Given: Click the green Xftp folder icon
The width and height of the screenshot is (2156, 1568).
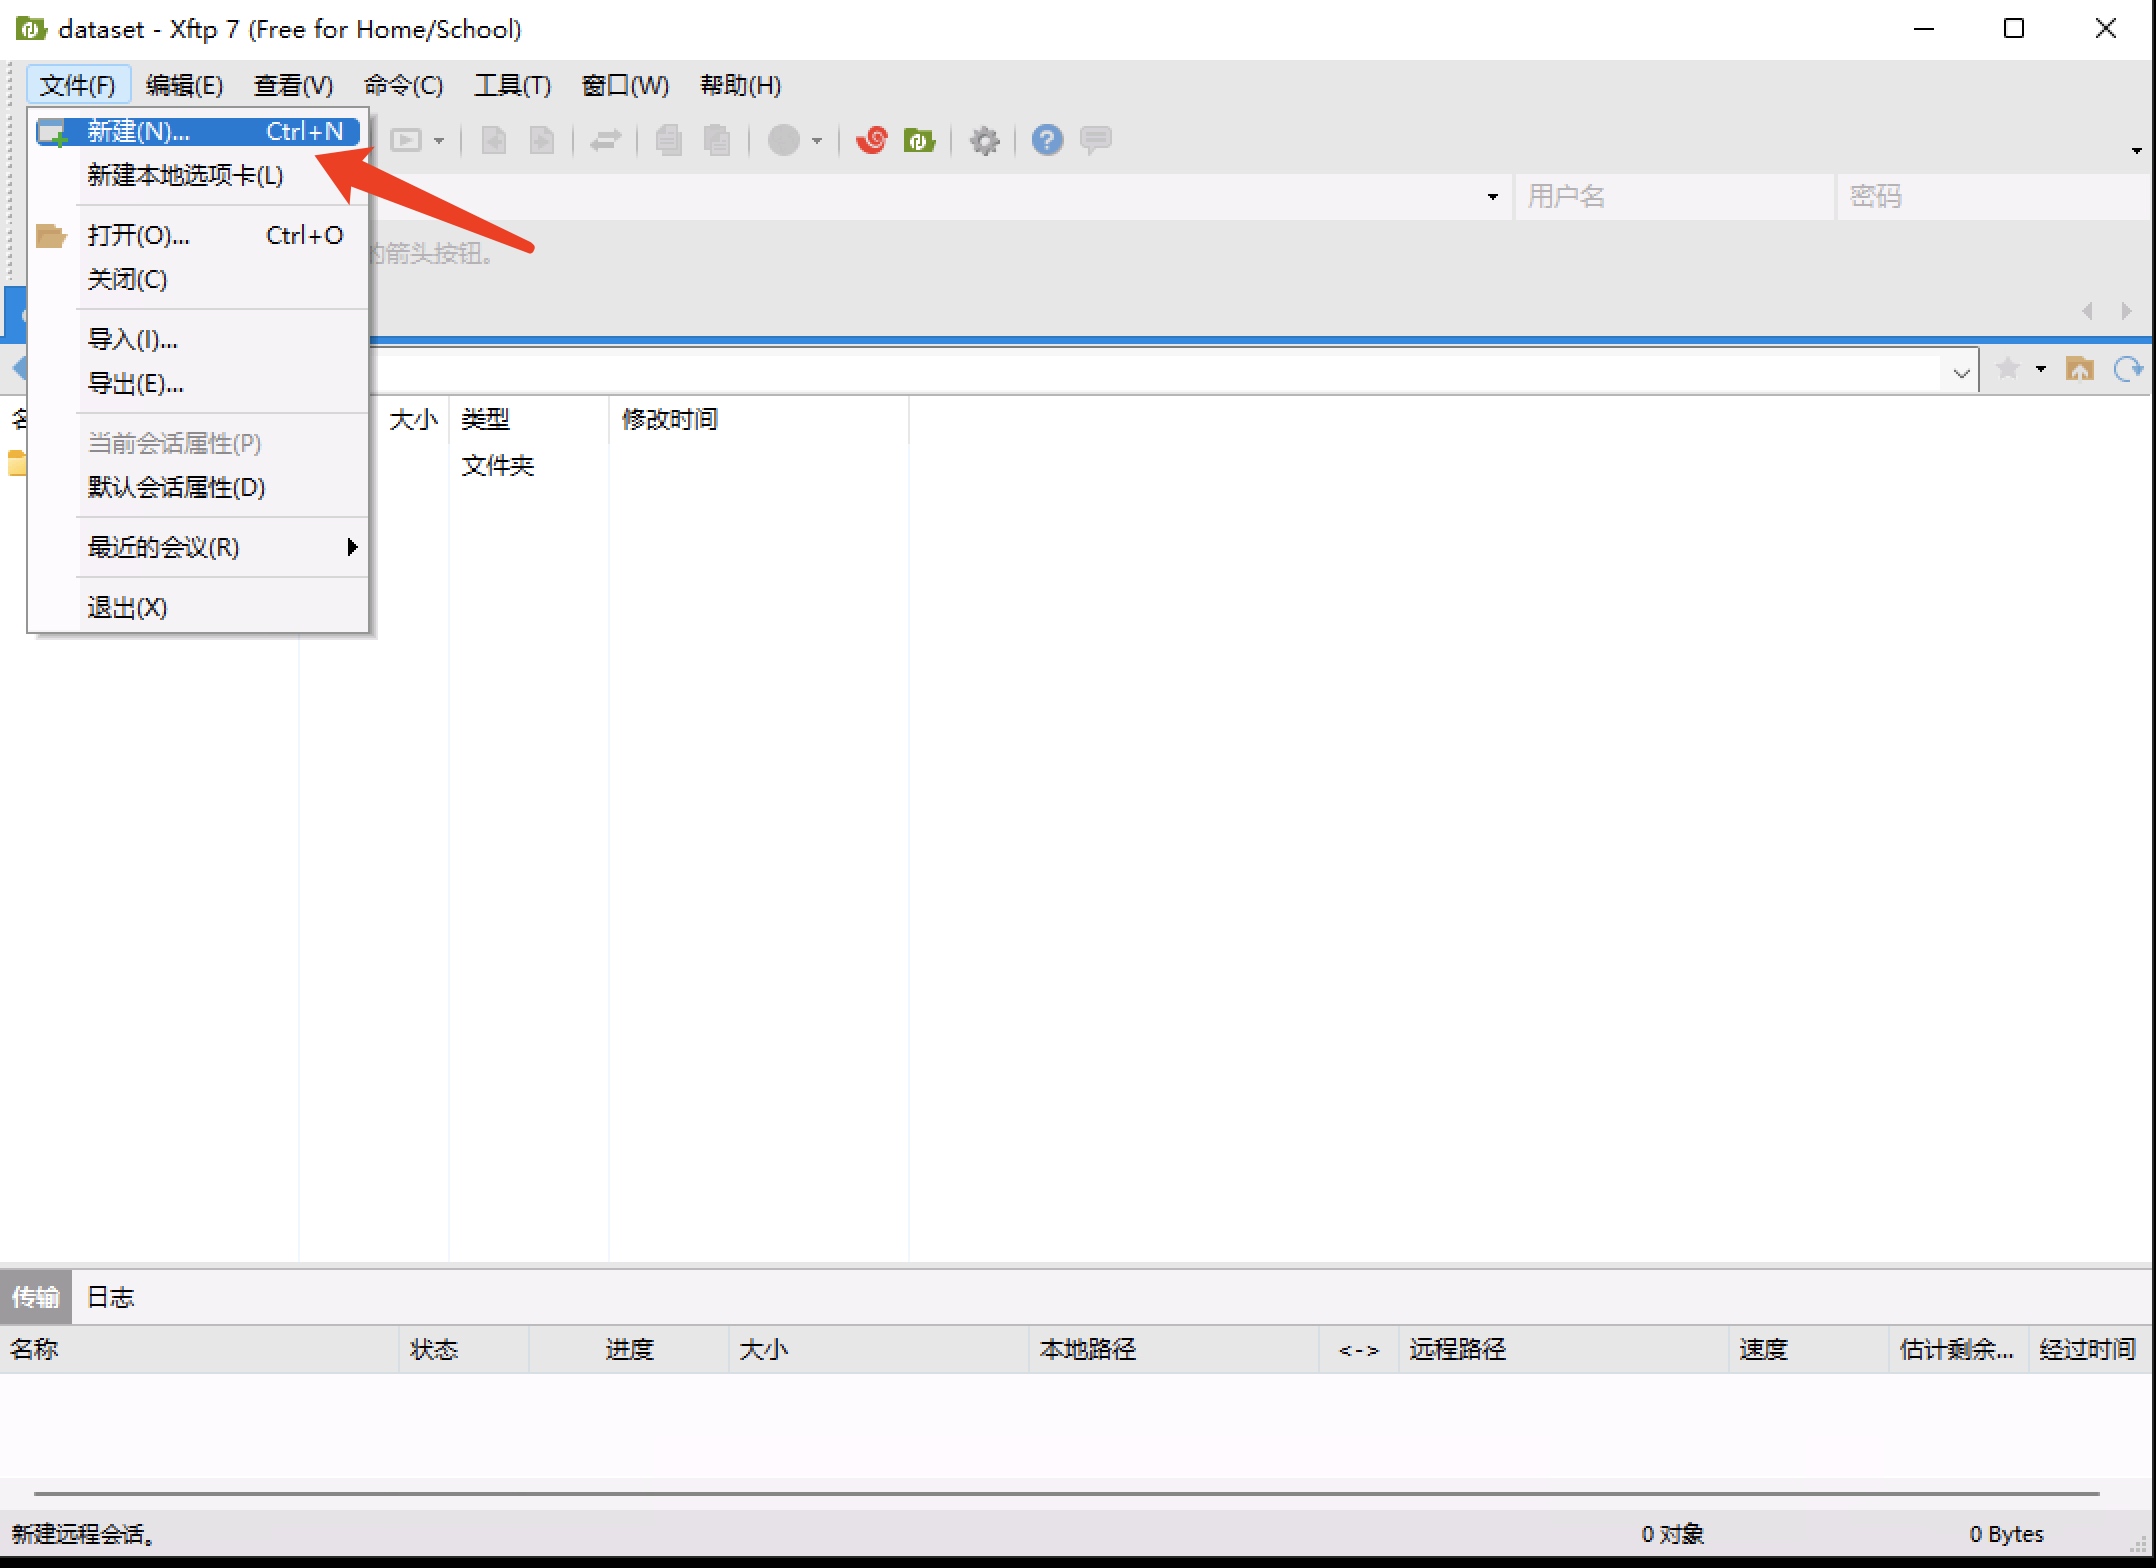Looking at the screenshot, I should pos(919,140).
